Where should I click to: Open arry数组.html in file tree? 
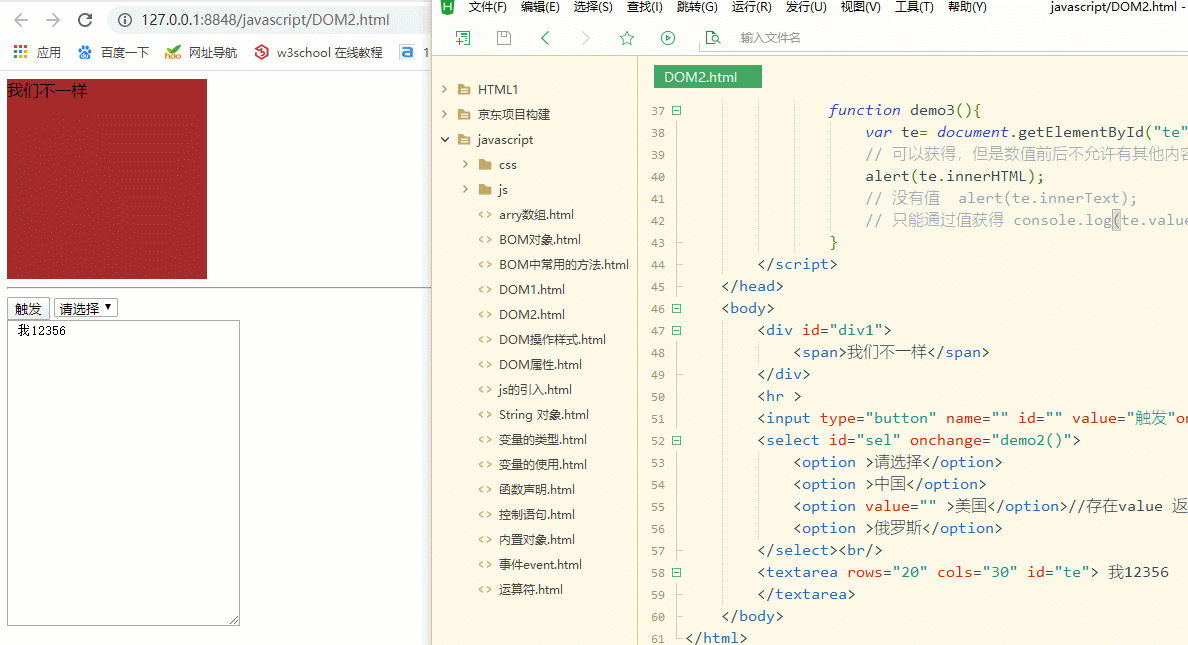point(536,214)
